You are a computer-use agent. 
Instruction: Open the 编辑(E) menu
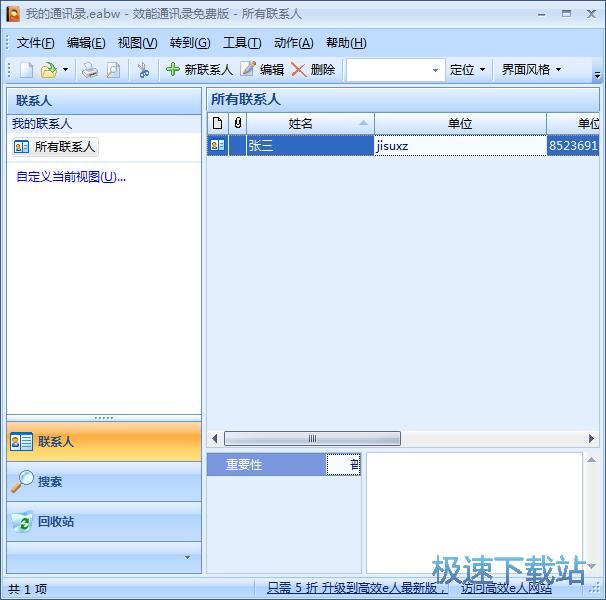click(x=86, y=43)
